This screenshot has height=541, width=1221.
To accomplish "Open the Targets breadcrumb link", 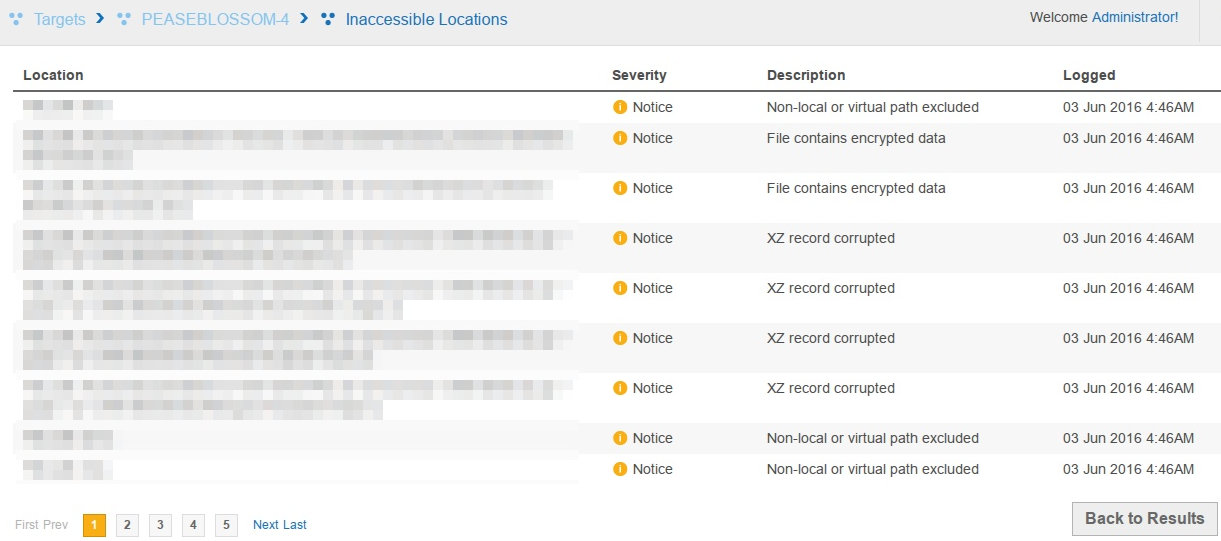I will point(60,19).
